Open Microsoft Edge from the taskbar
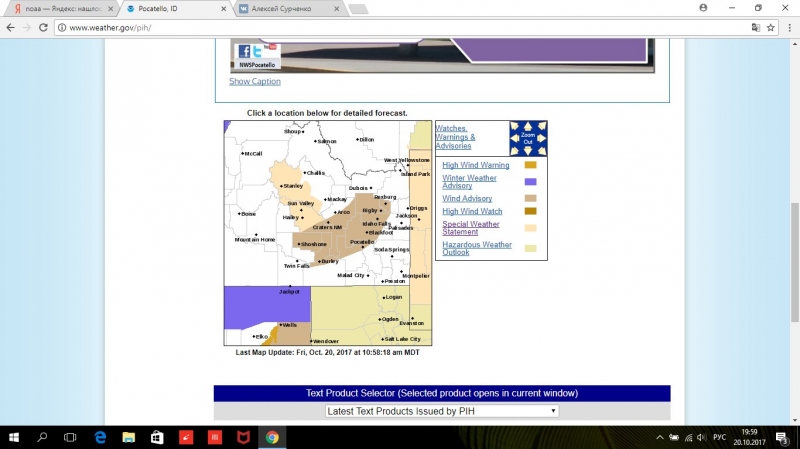Image resolution: width=800 pixels, height=449 pixels. (101, 437)
